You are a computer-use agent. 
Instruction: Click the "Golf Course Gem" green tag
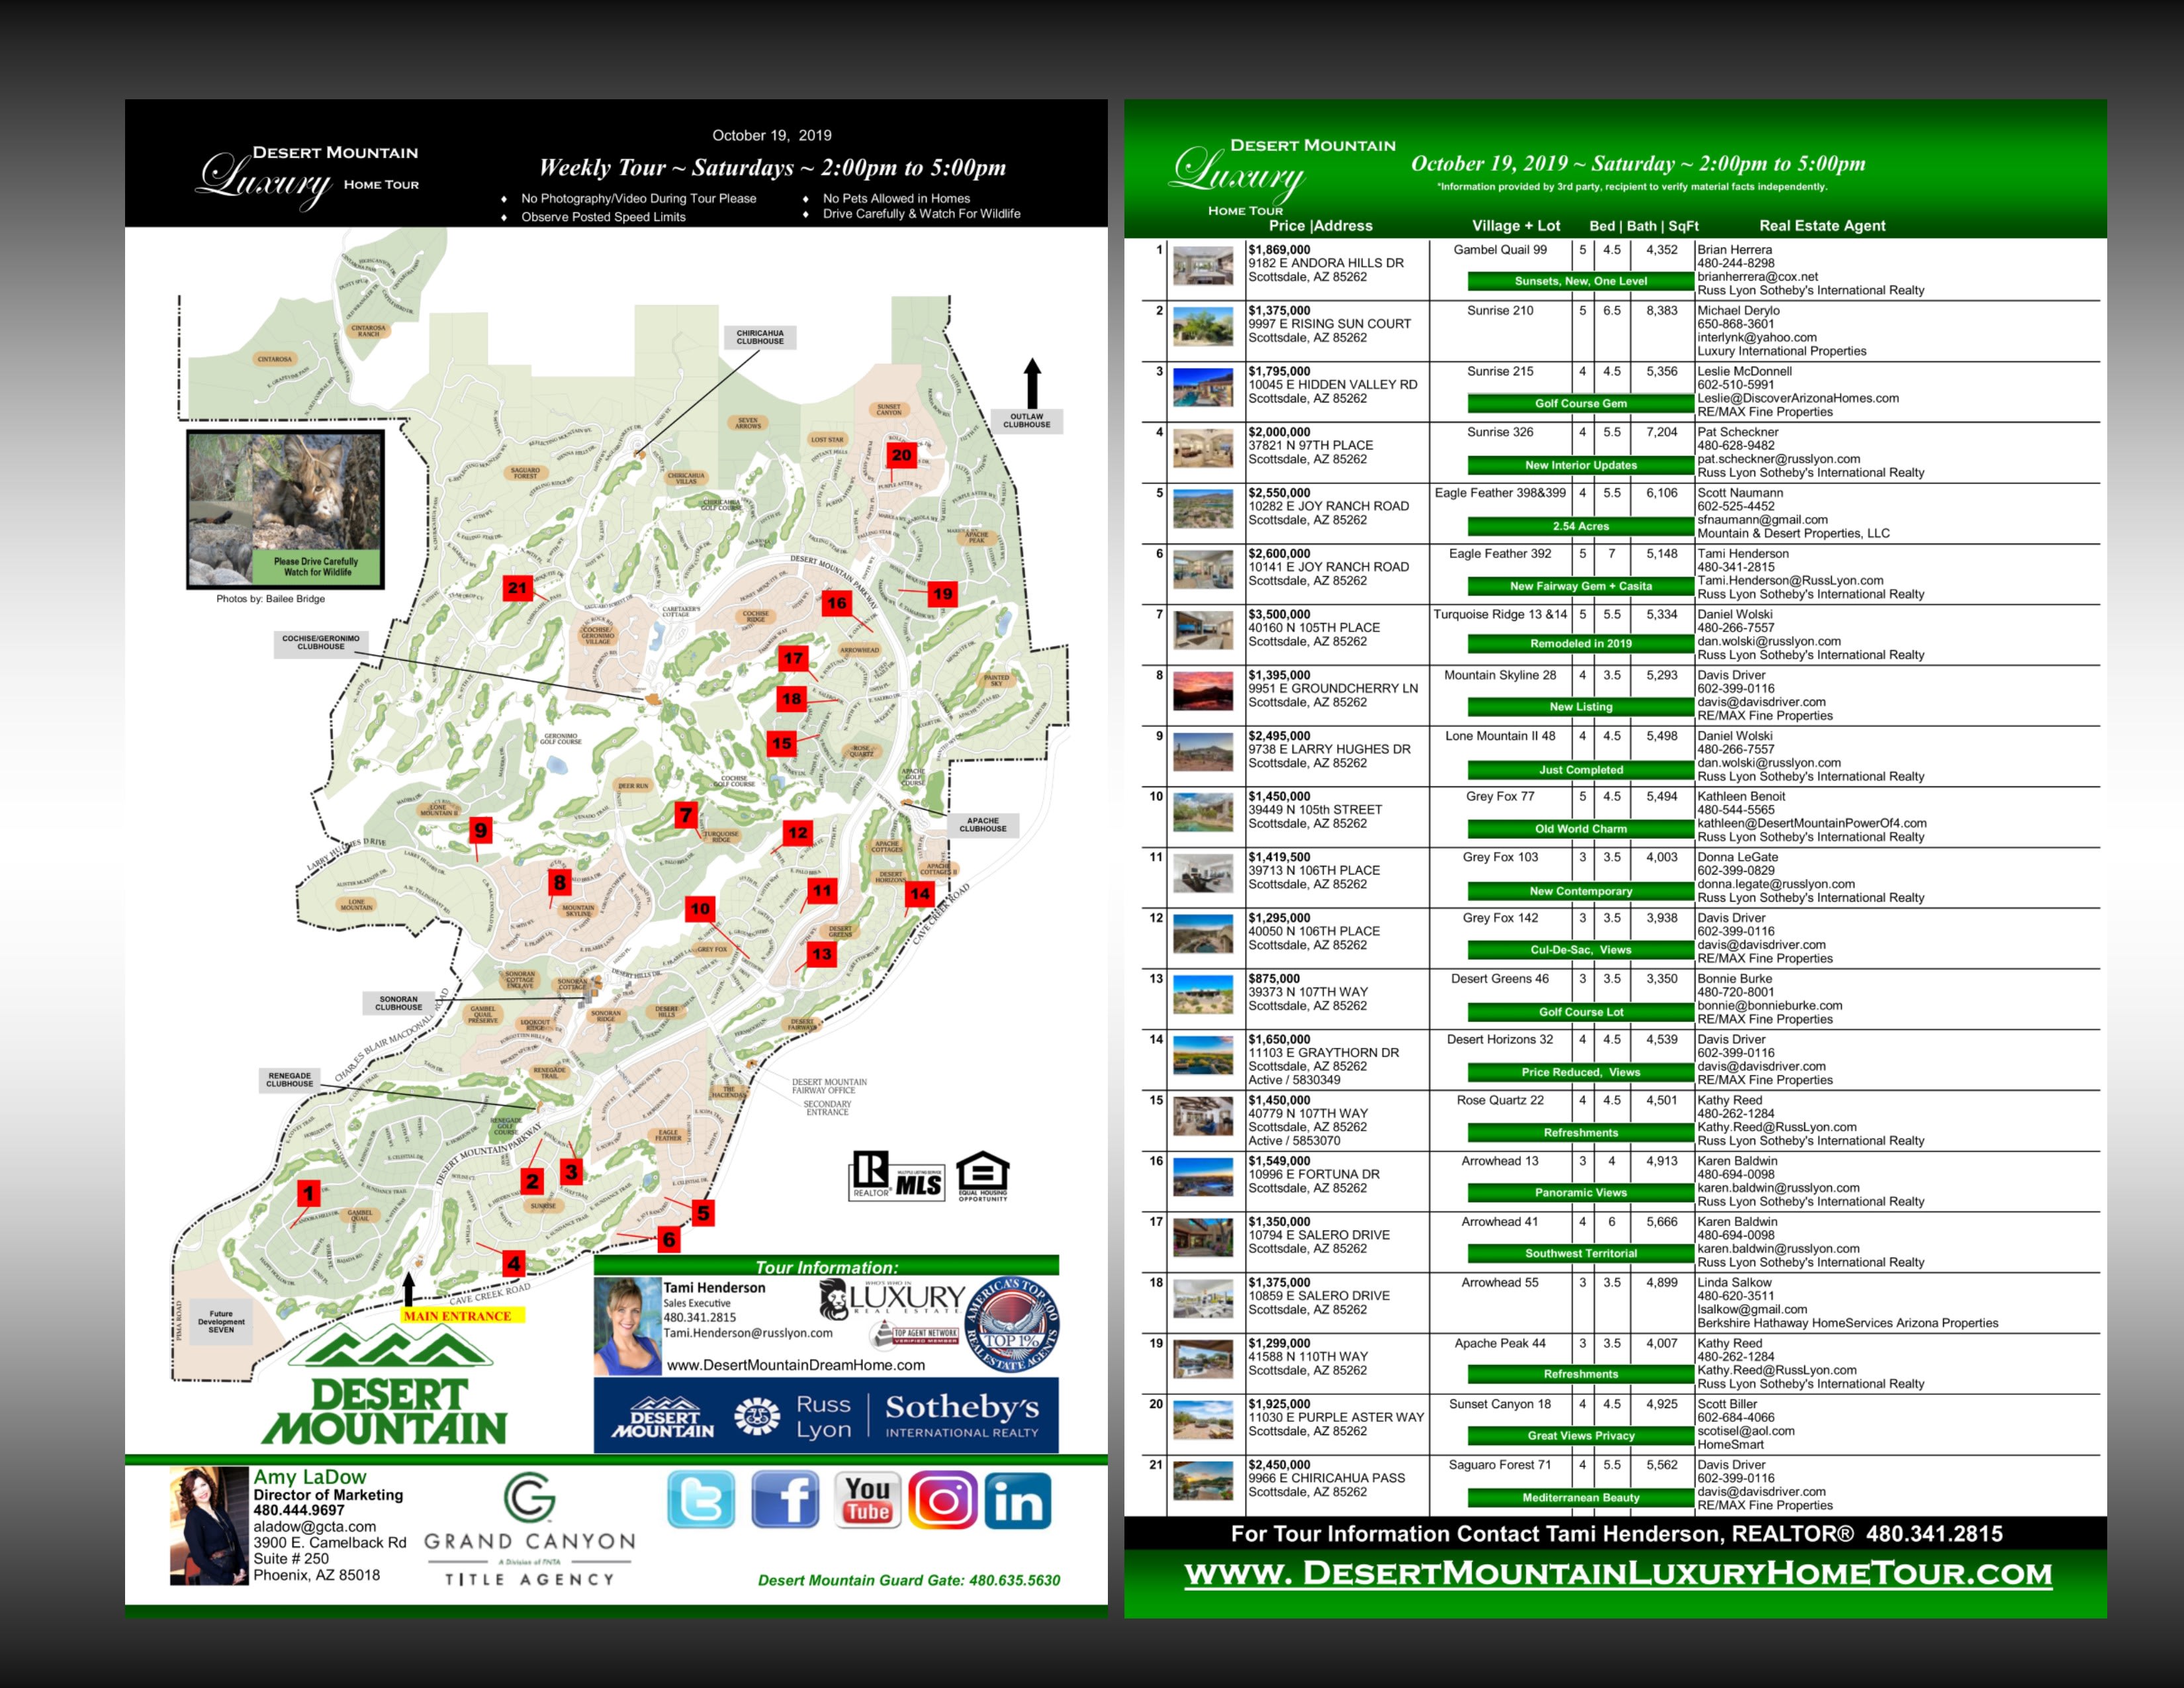[x=1580, y=404]
